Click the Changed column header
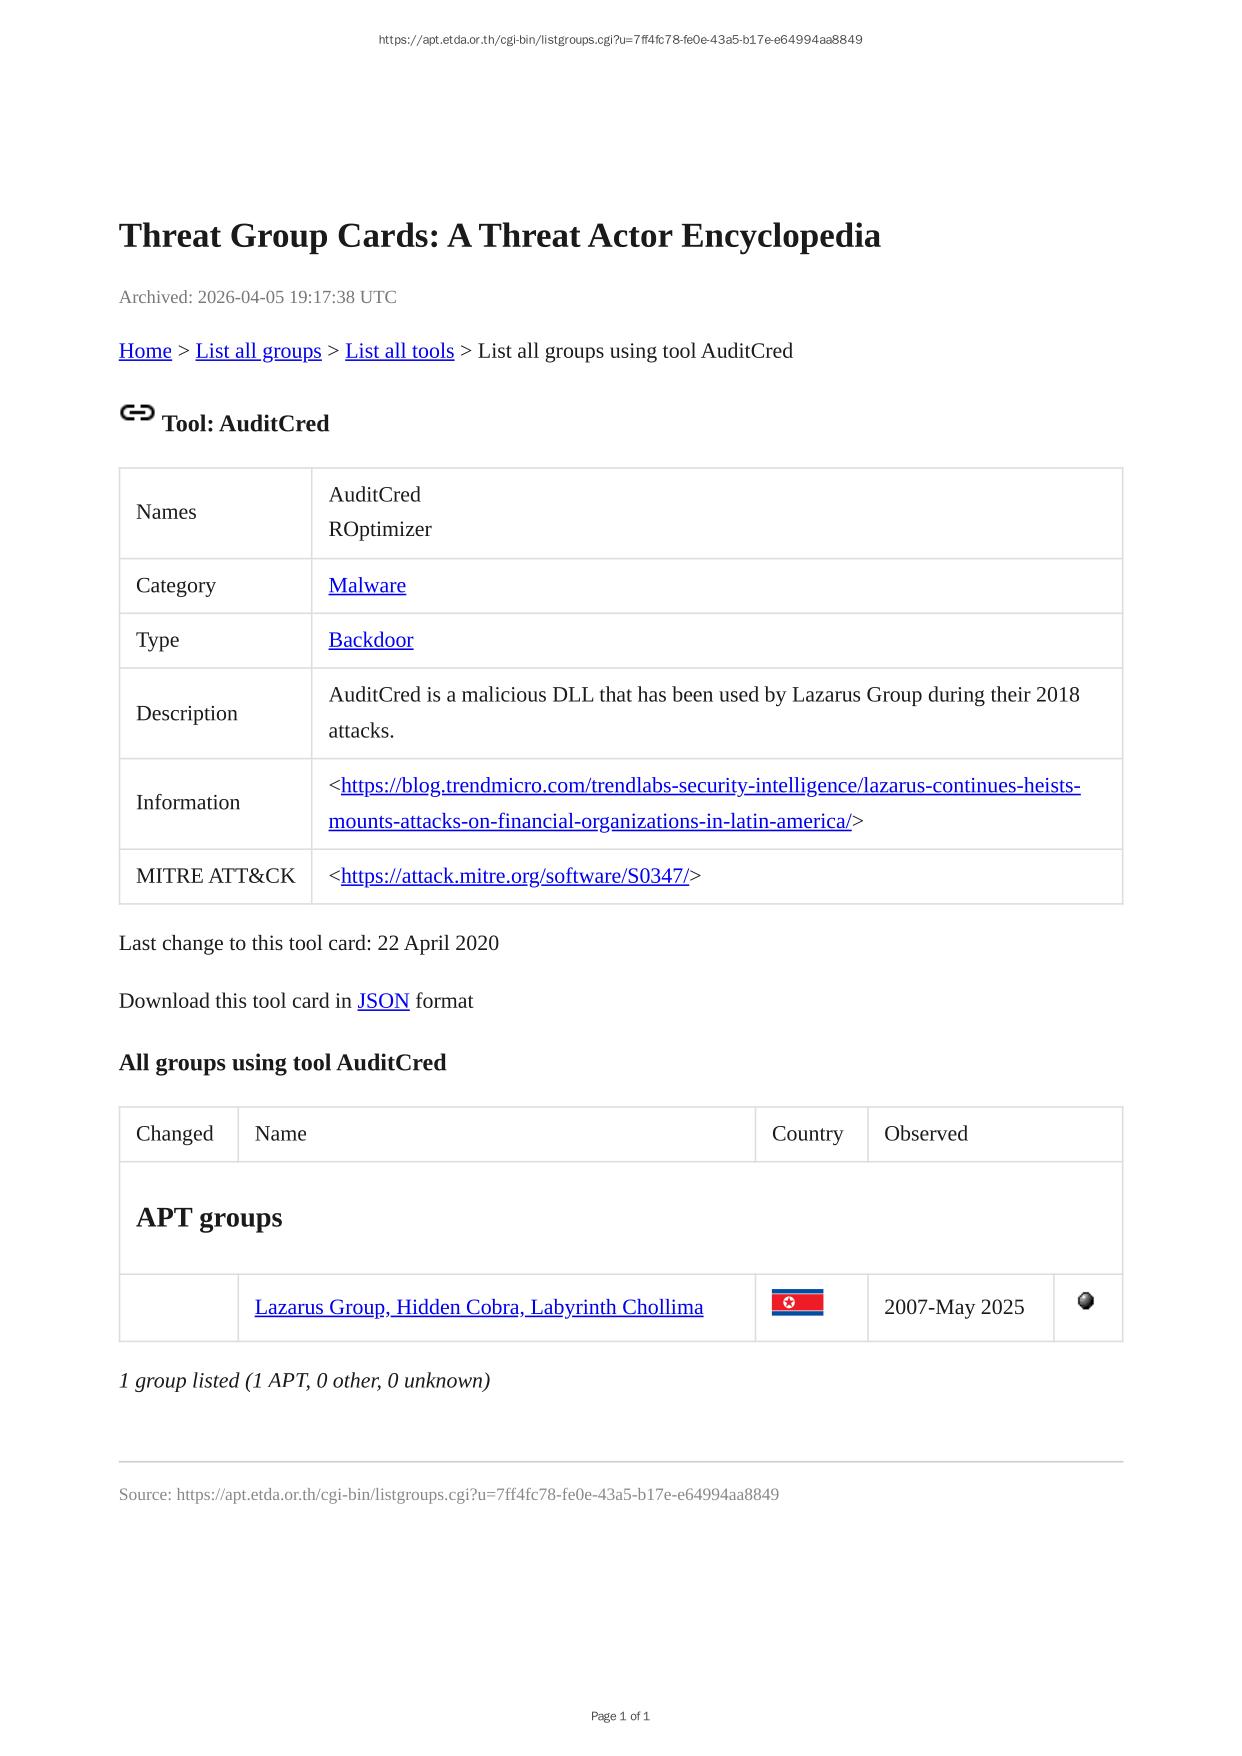This screenshot has width=1242, height=1756. 175,1134
